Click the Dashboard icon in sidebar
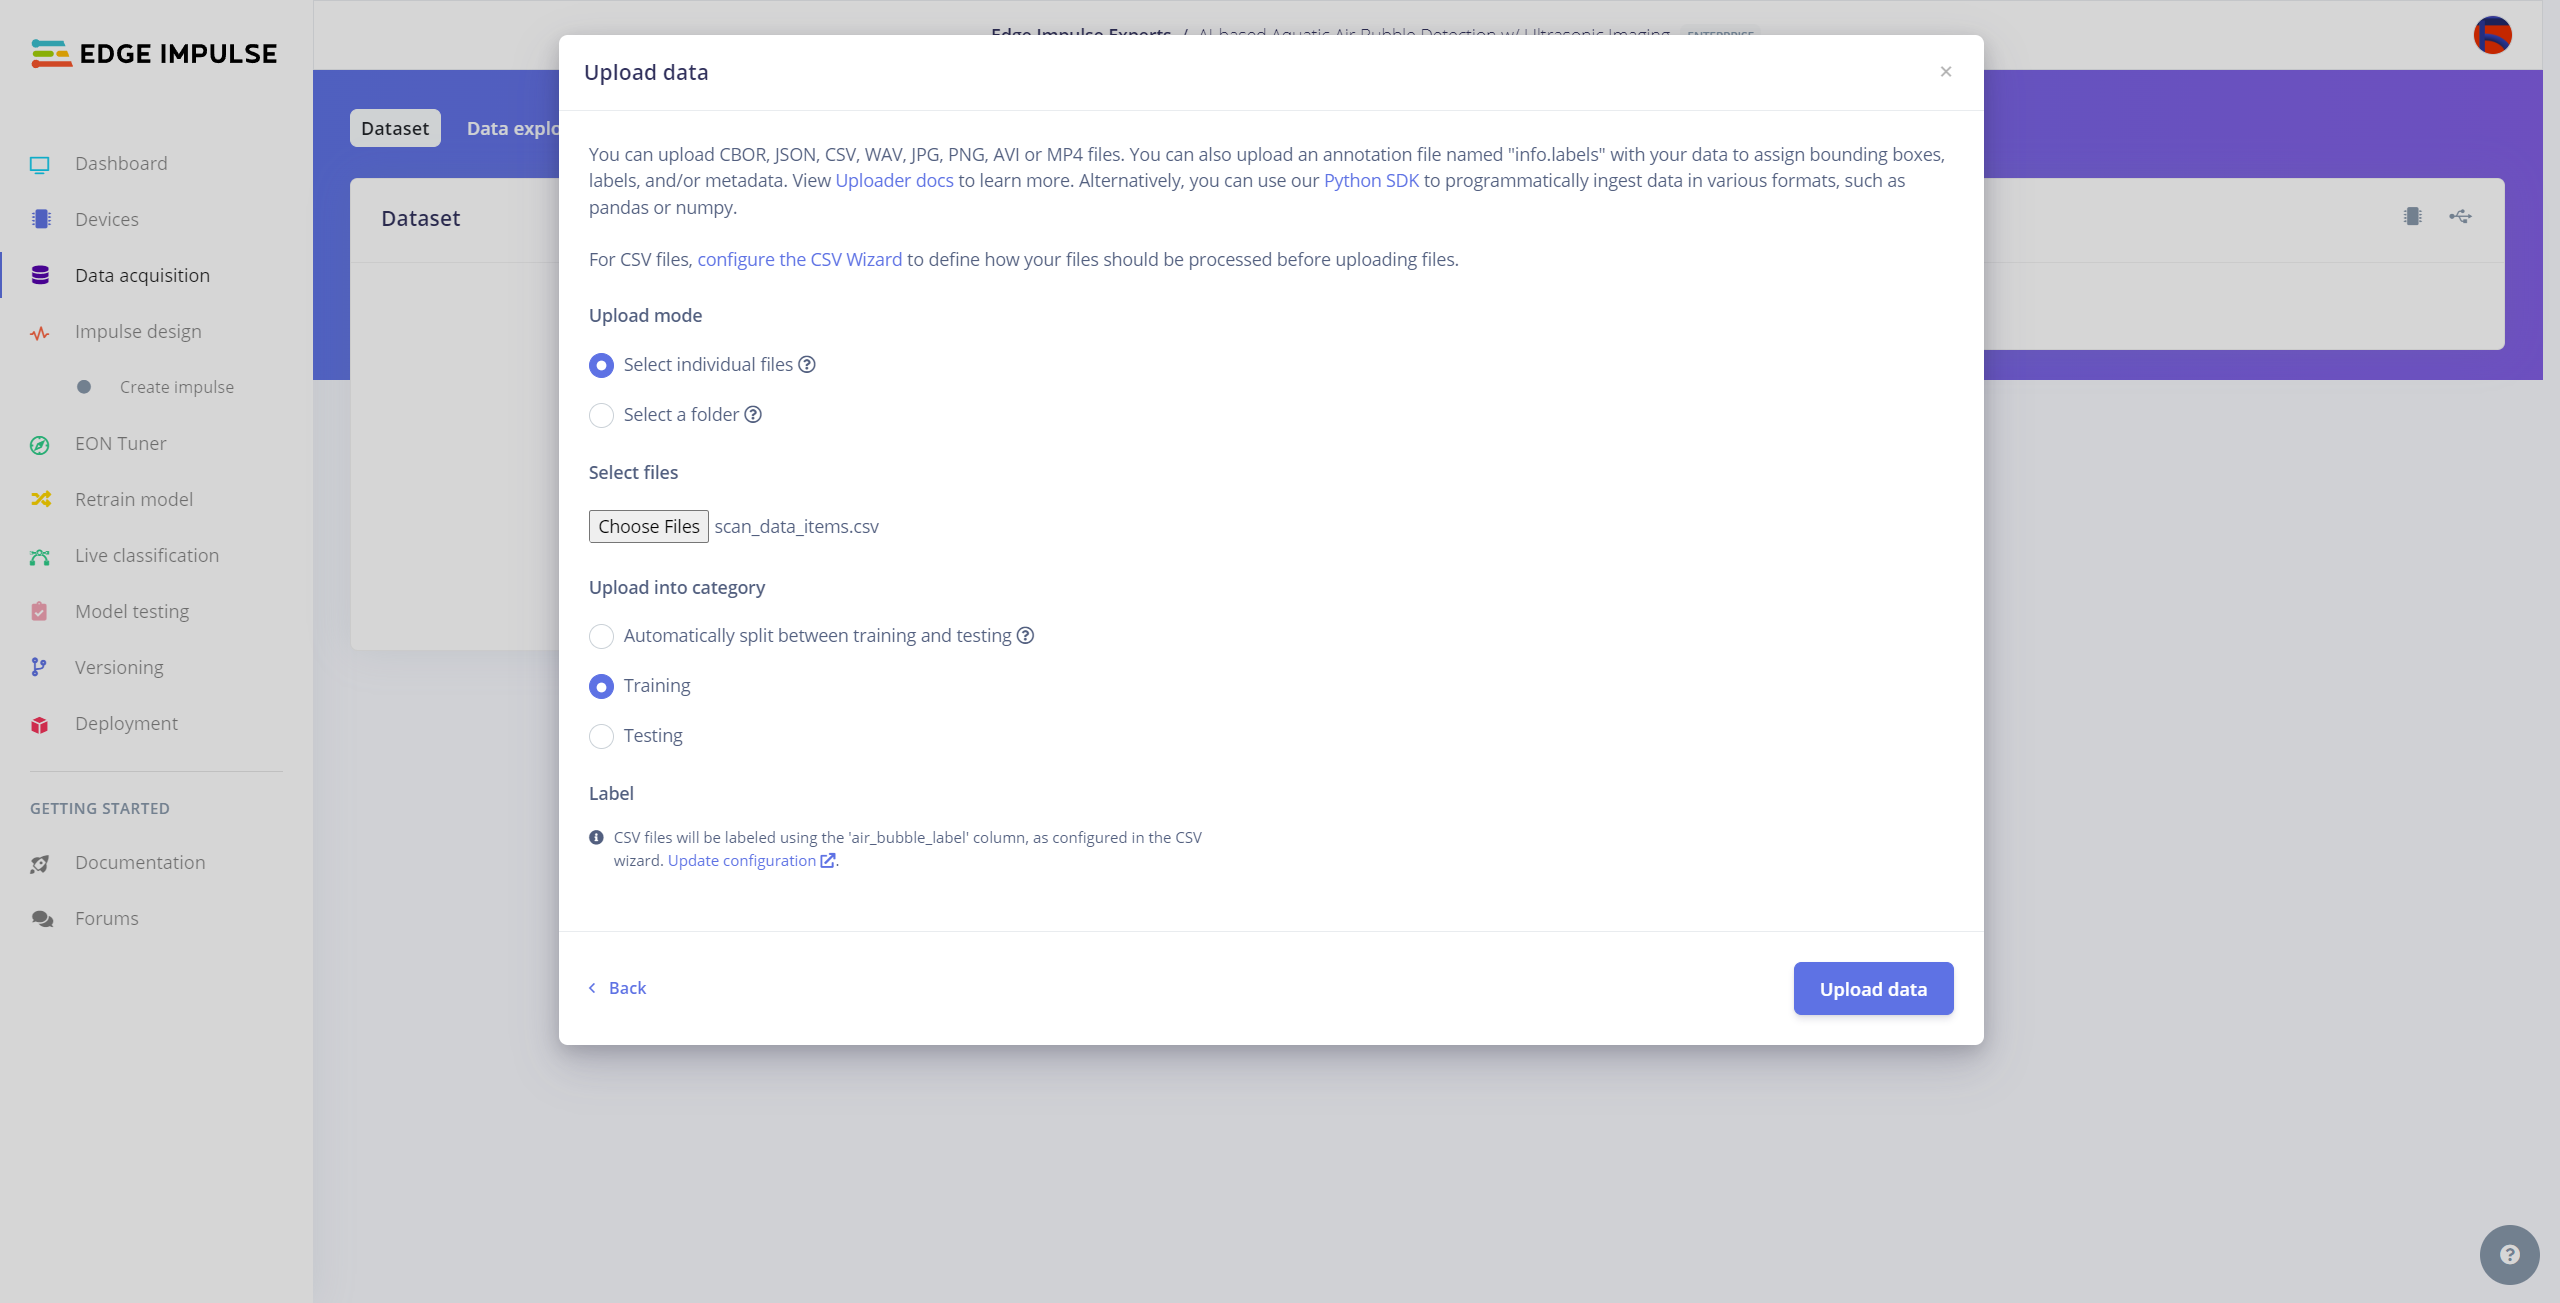This screenshot has height=1303, width=2560. [x=42, y=163]
